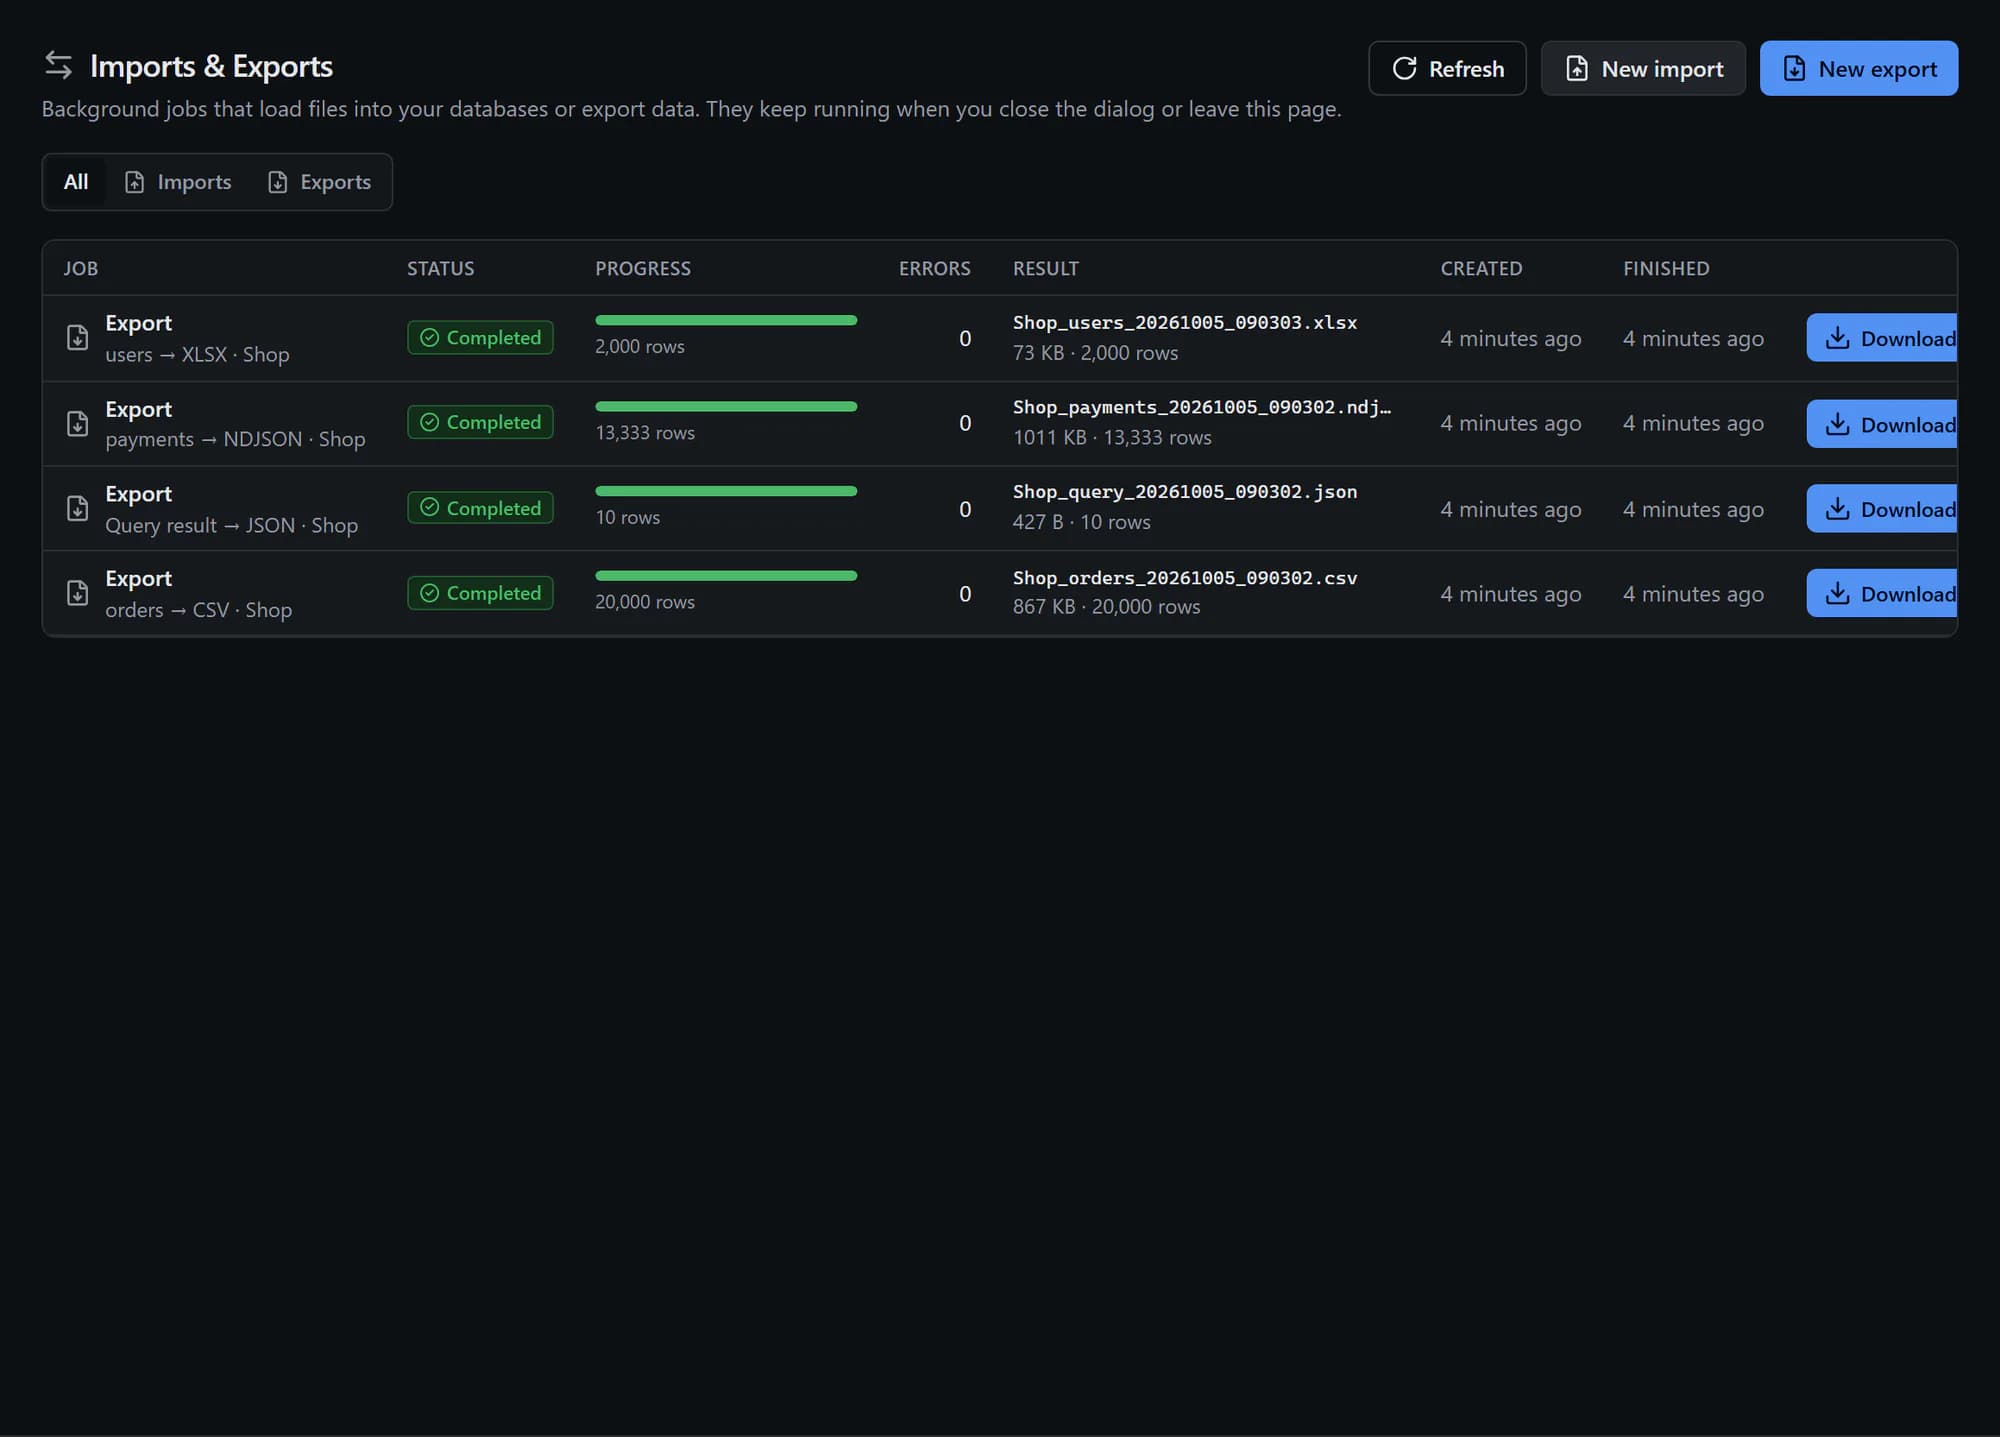Viewport: 2000px width, 1437px height.
Task: Select filename Shop_query_20261005_090302.json
Action: pyautogui.click(x=1185, y=492)
